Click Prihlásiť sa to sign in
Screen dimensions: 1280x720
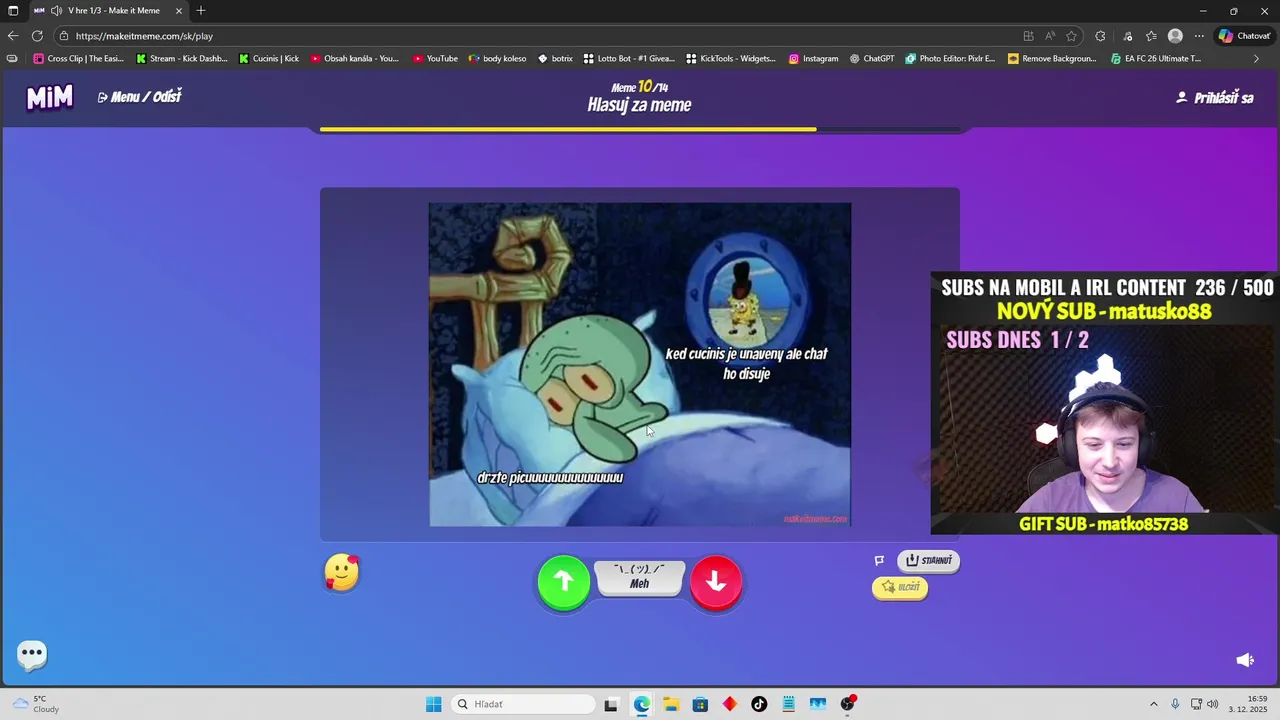[x=1214, y=97]
